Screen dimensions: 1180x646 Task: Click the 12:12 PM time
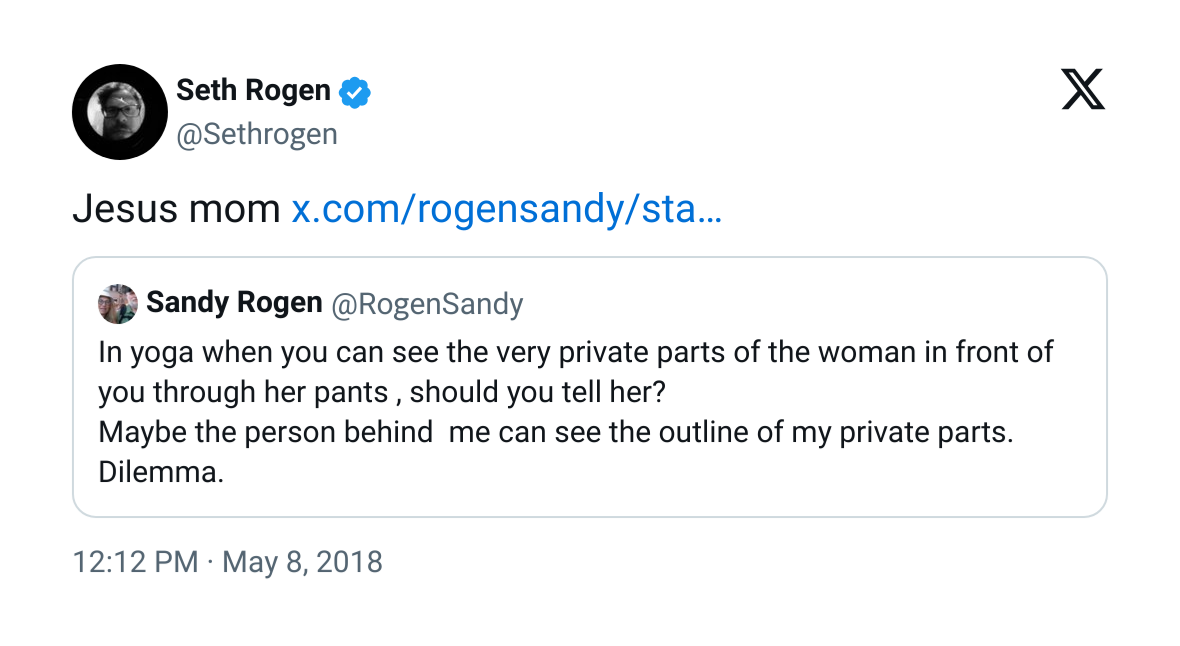pos(135,561)
